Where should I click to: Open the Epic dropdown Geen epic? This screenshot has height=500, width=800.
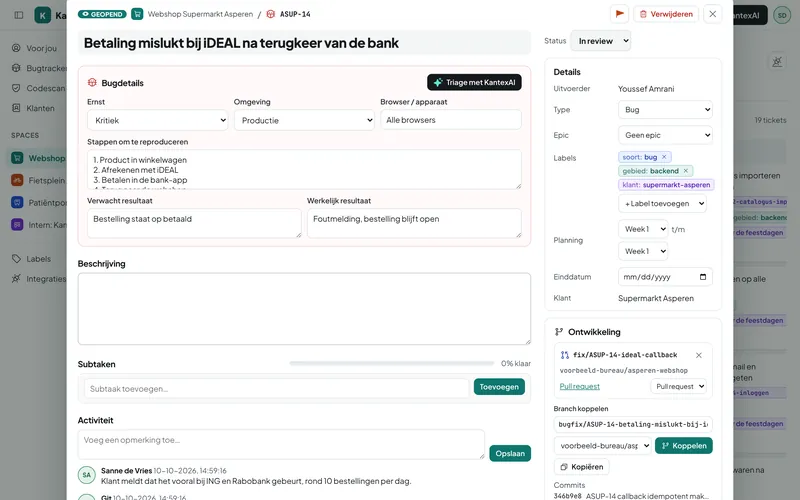pos(665,135)
